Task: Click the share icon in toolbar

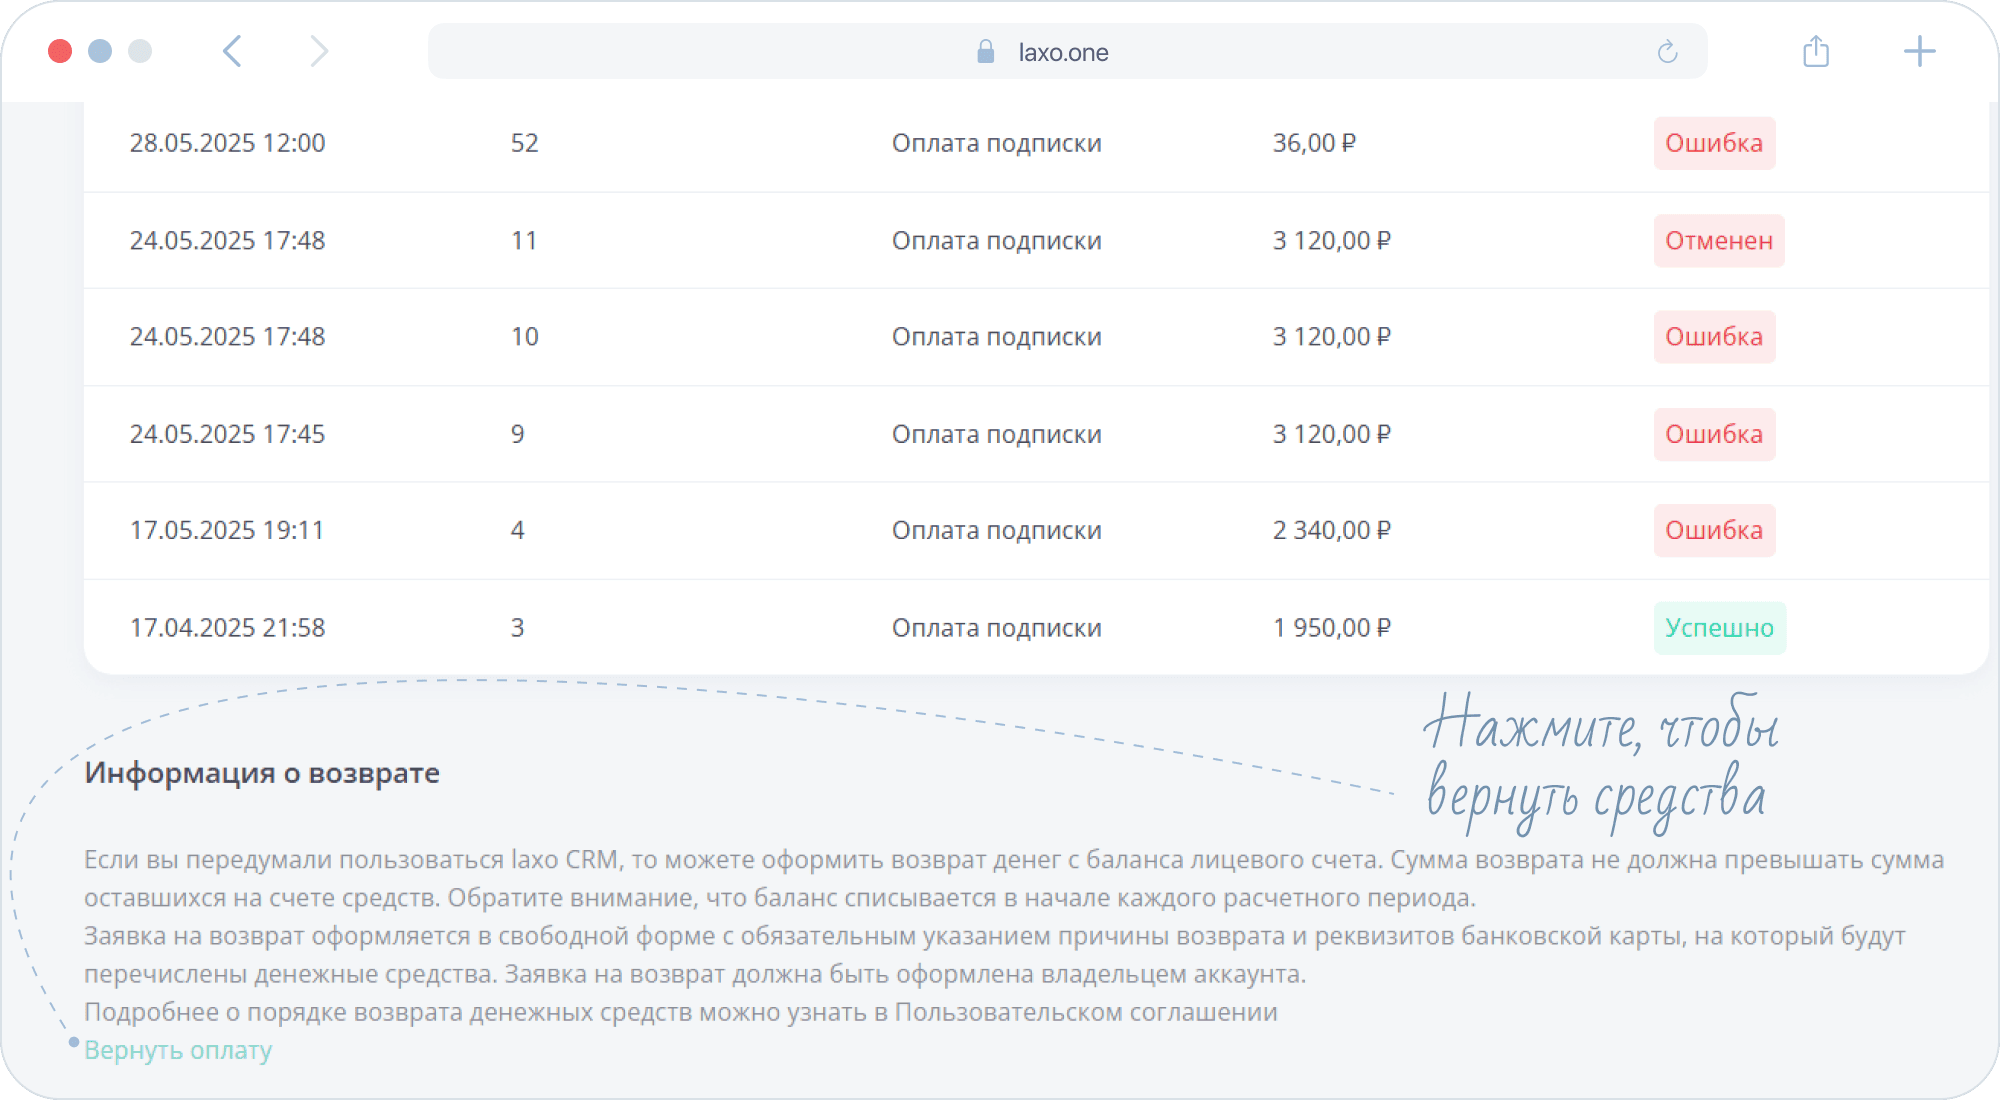Action: click(1816, 51)
